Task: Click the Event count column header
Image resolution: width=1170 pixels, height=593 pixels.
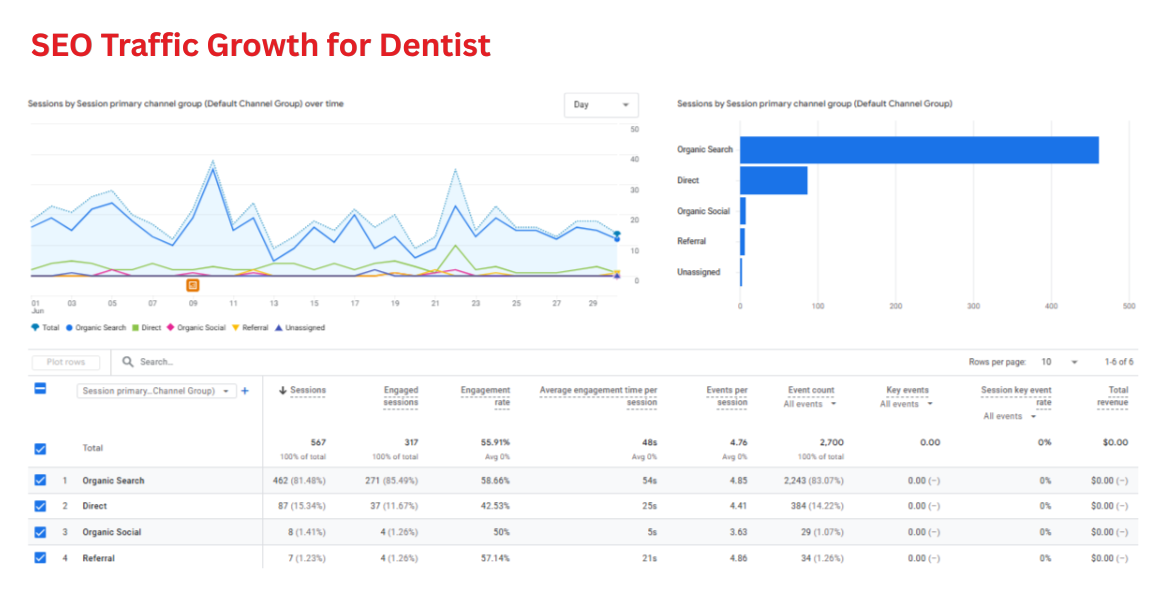Action: coord(811,390)
